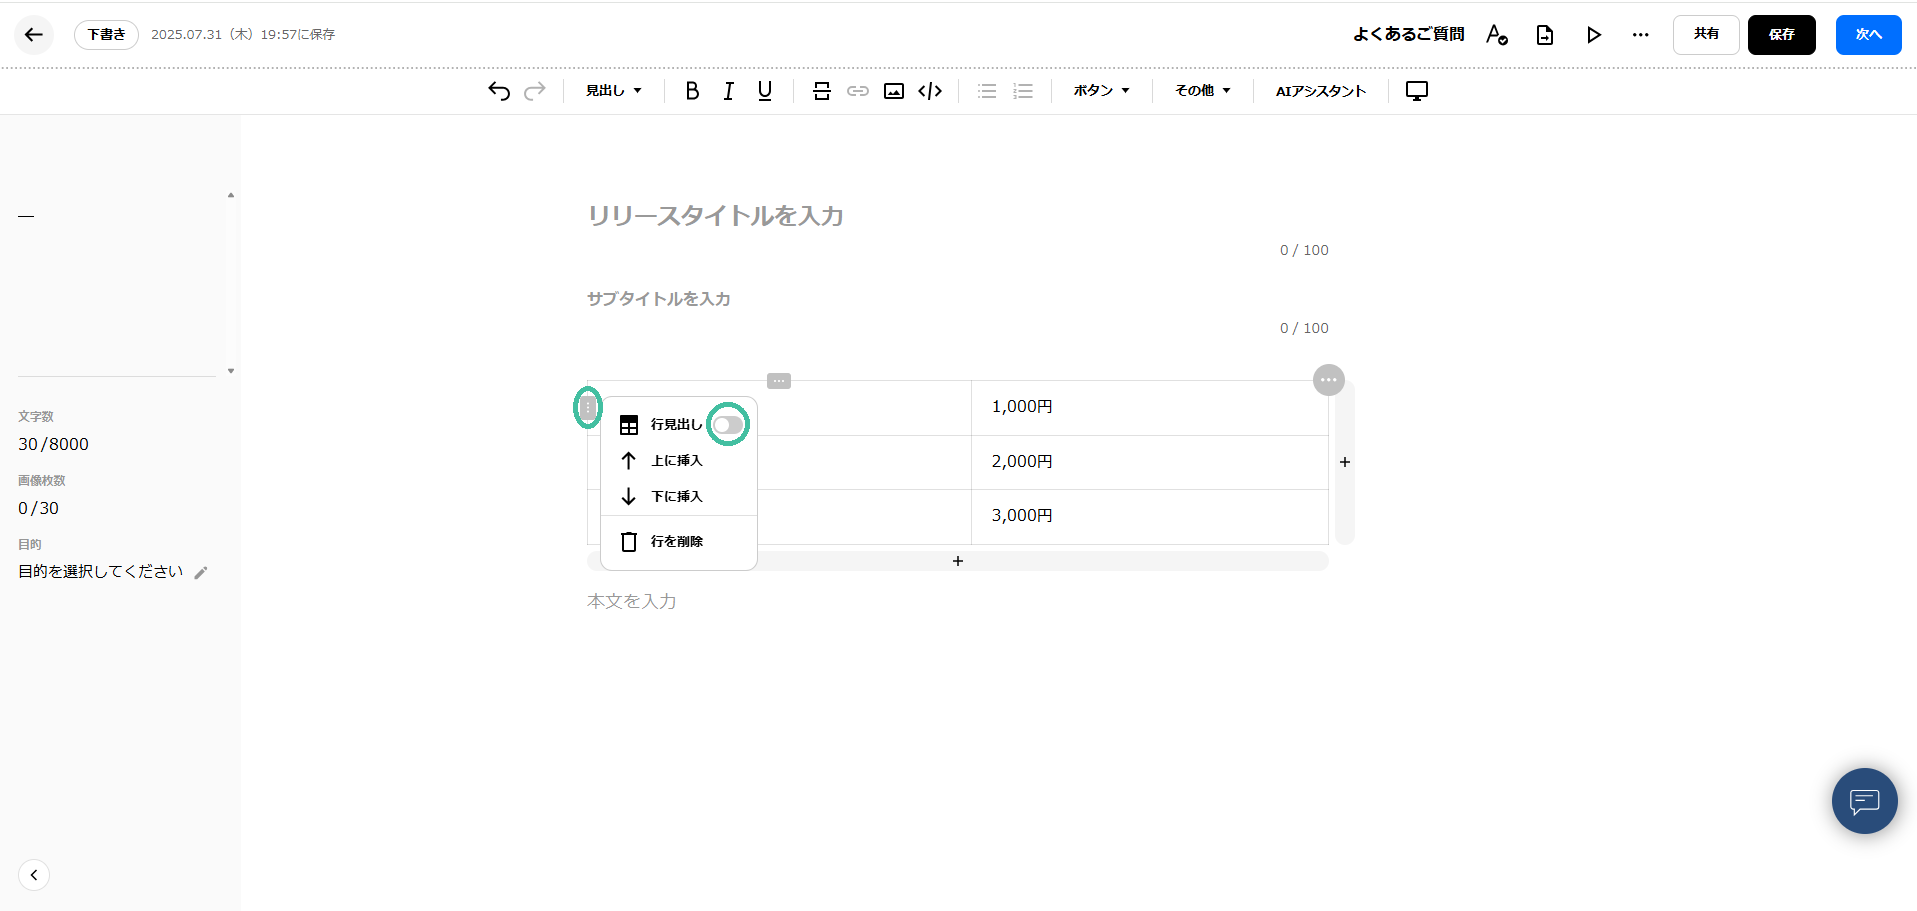Screen dimensions: 1917x911
Task: Open the chat support bubble
Action: 1863,800
